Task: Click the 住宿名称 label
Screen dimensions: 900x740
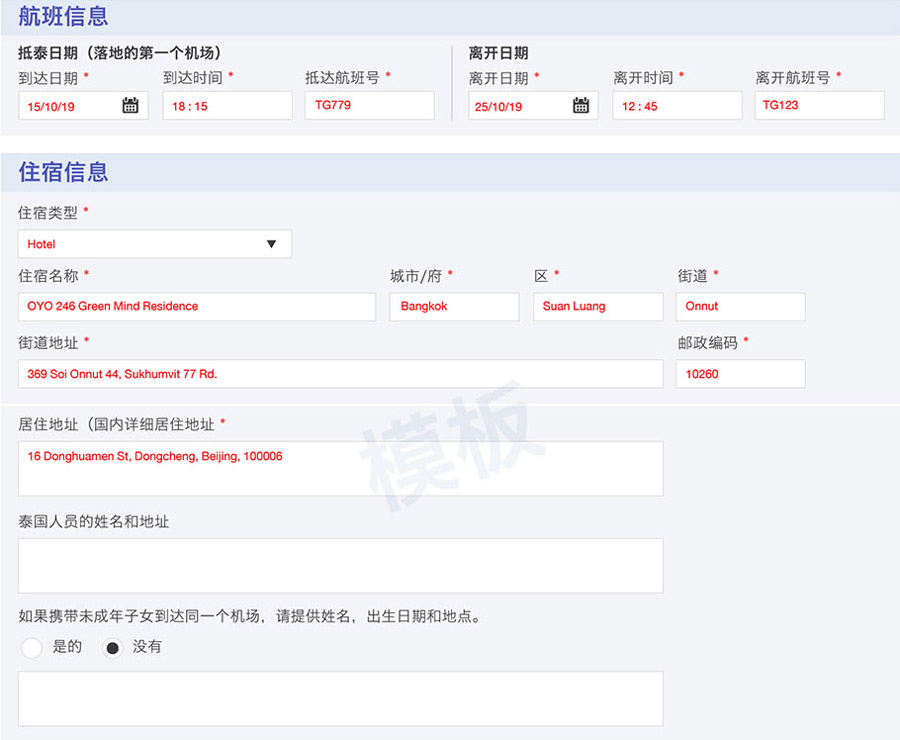Action: pyautogui.click(x=48, y=276)
